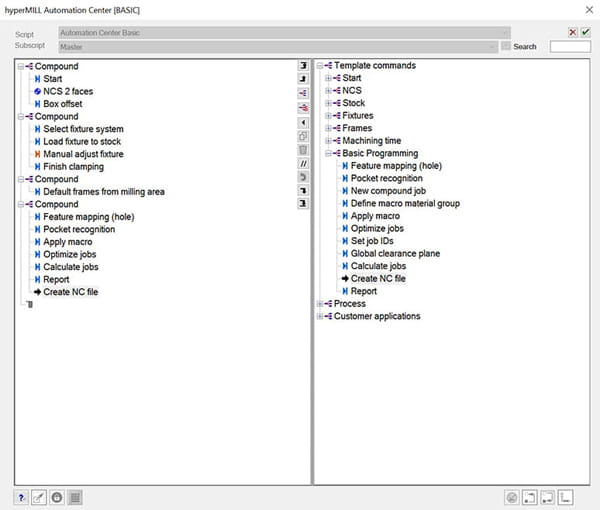Click the copy icon in middle toolbar
The height and width of the screenshot is (510, 600).
click(x=303, y=136)
